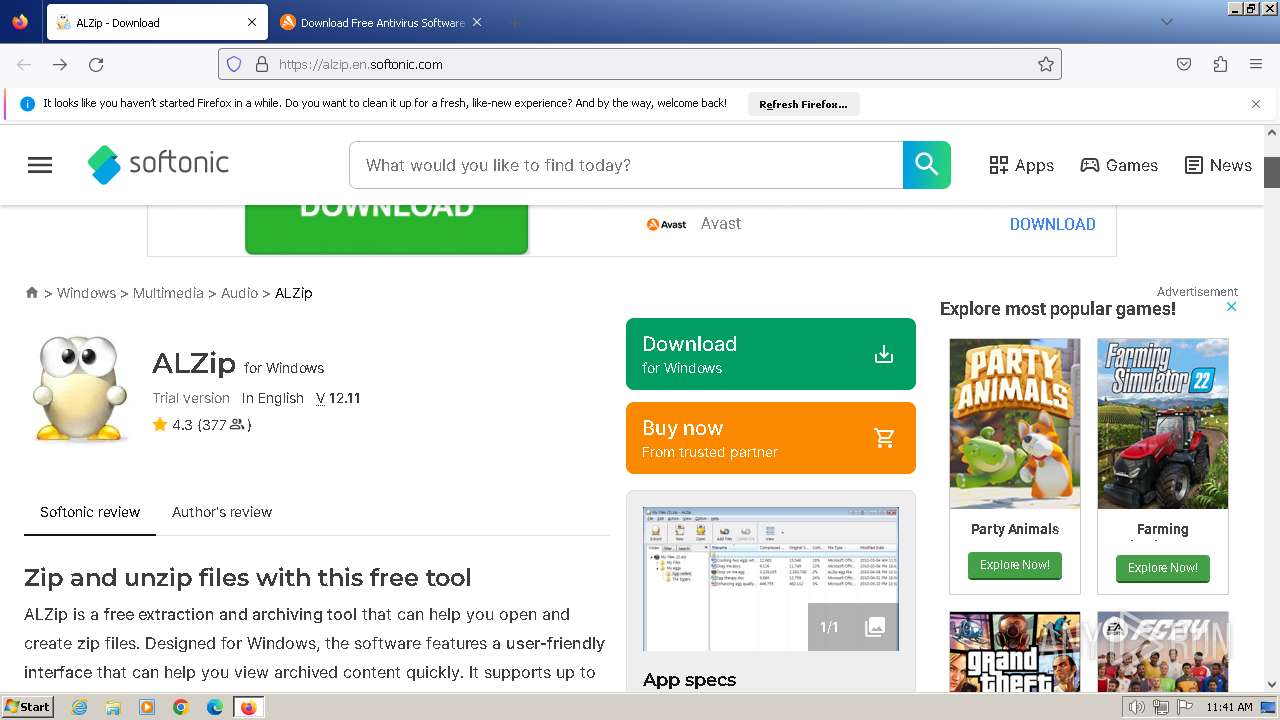Click the 11:41 AM system clock
This screenshot has width=1280, height=720.
(x=1229, y=707)
